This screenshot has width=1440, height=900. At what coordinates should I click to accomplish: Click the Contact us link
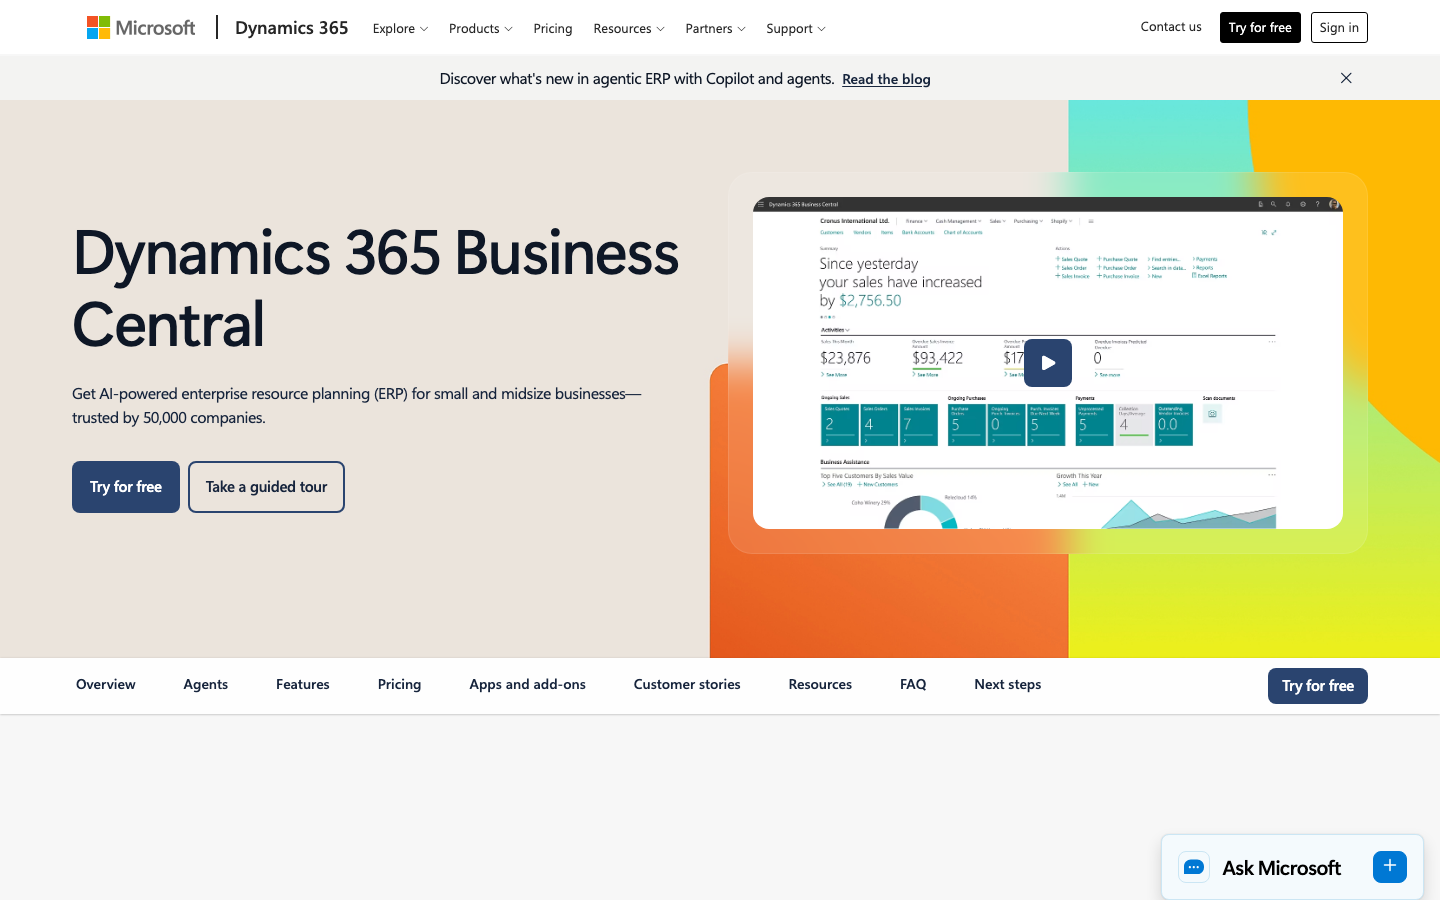[1171, 27]
